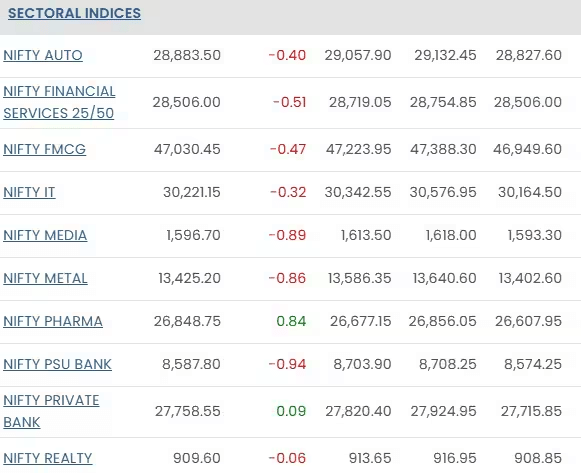Open the NIFTY PRIVATE BANK link

pyautogui.click(x=51, y=411)
